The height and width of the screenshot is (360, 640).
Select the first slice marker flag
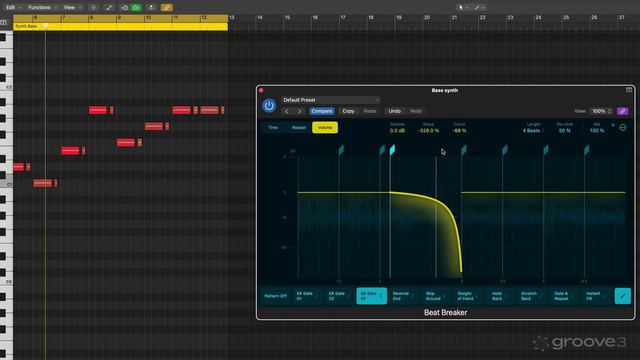tap(341, 150)
